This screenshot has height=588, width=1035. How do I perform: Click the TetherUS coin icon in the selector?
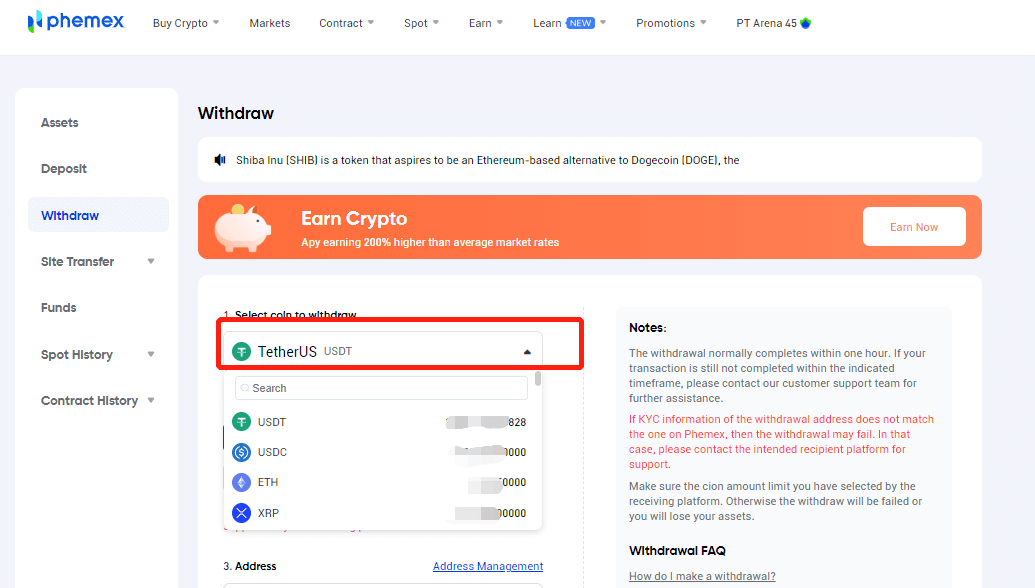tap(241, 351)
